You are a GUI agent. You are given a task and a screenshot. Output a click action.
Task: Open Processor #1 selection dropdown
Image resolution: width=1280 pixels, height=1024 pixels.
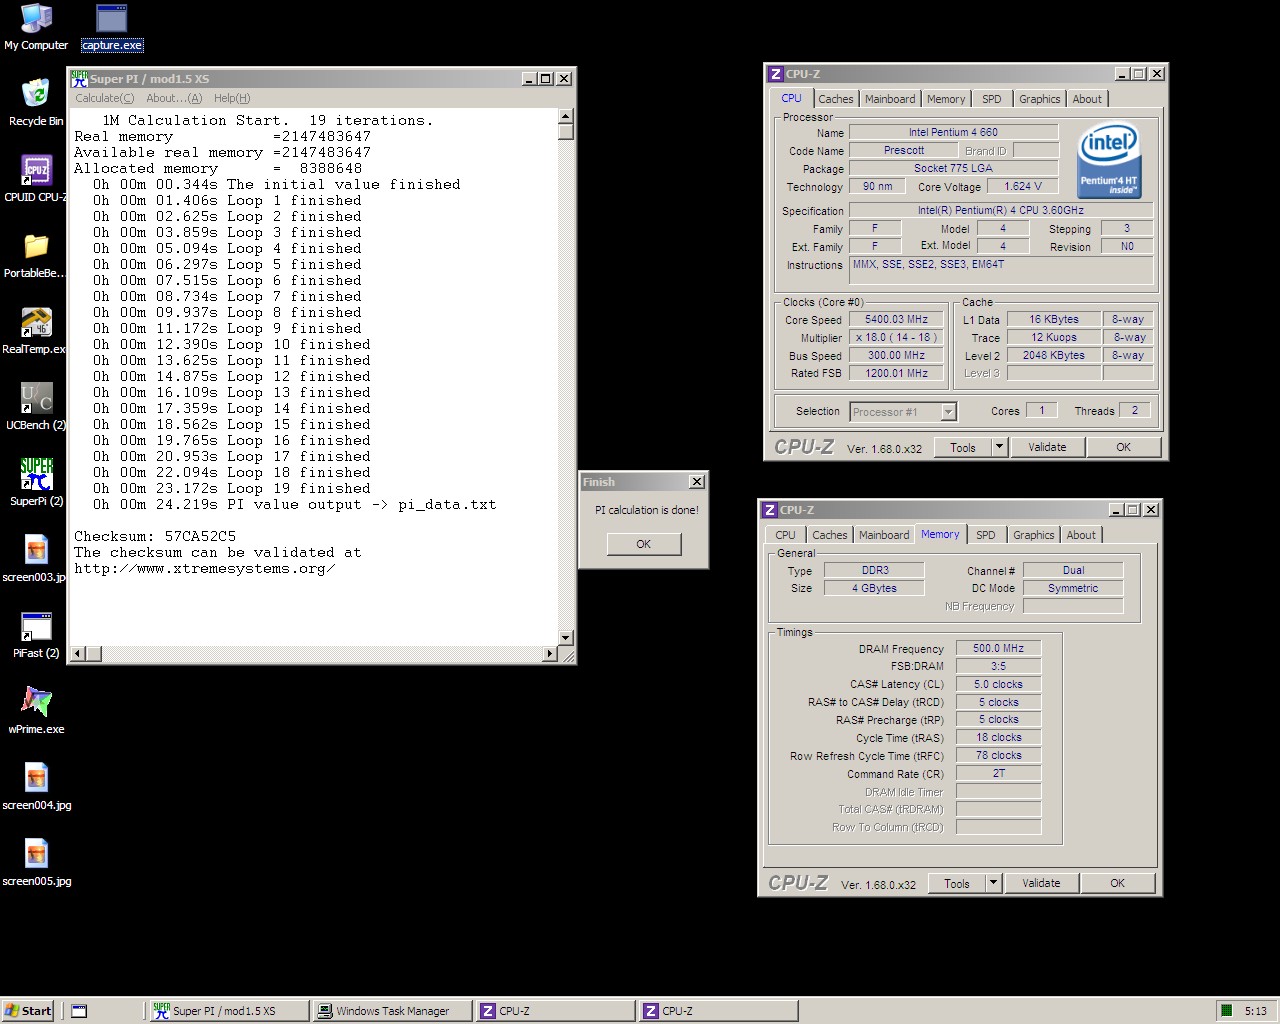click(x=948, y=412)
